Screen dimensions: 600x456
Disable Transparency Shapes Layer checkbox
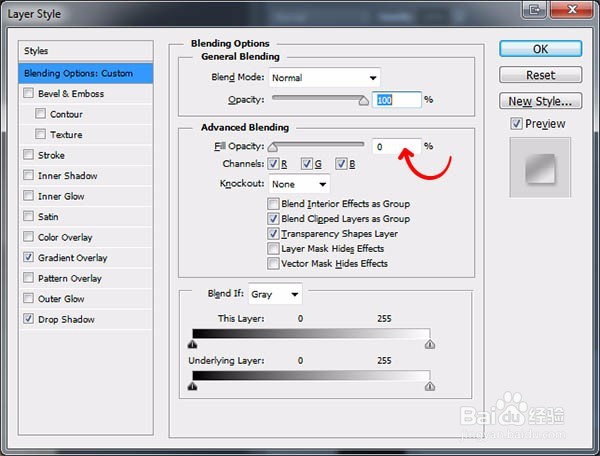(273, 234)
